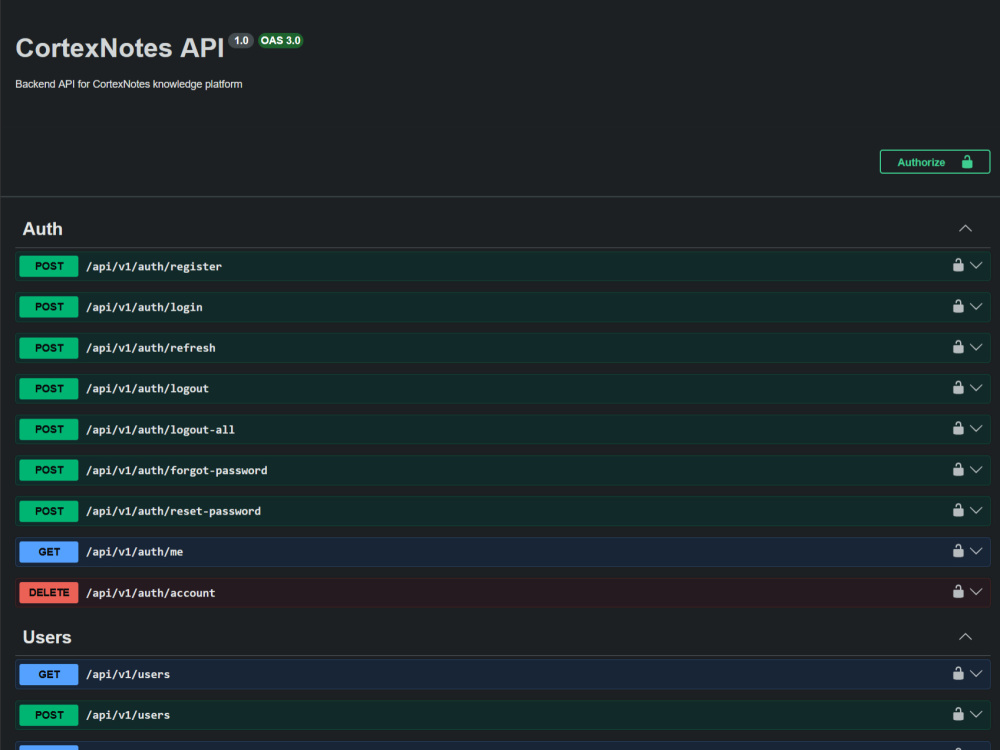Expand POST /api/v1/users chevron

tap(976, 714)
